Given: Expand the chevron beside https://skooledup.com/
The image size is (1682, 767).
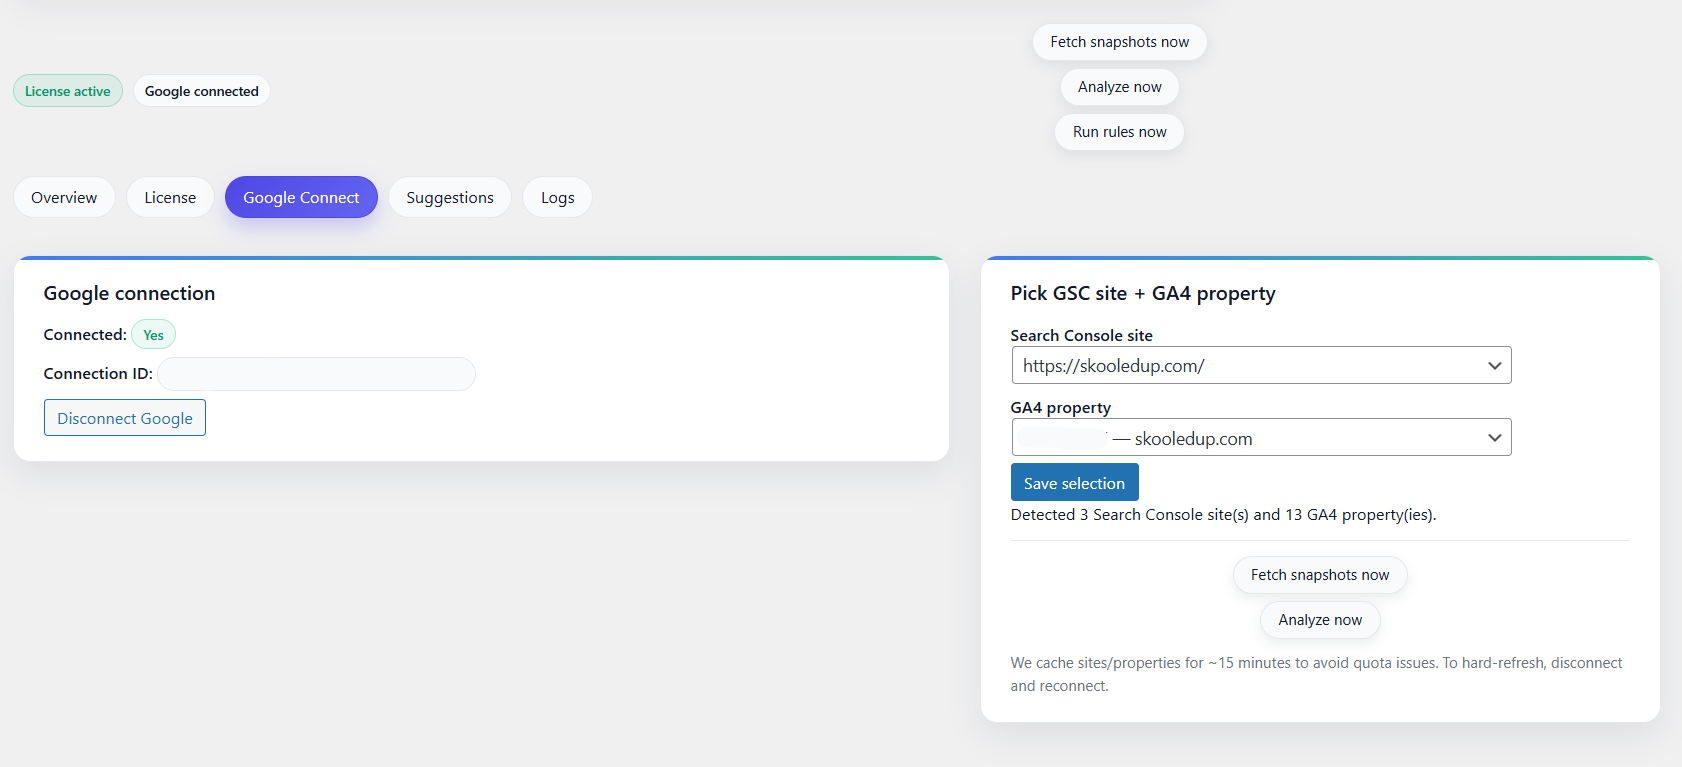Looking at the screenshot, I should click(x=1494, y=366).
